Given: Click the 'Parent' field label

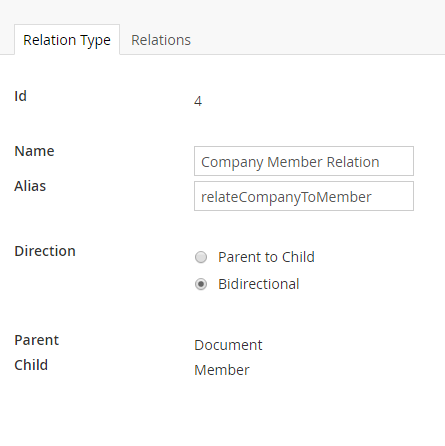Looking at the screenshot, I should [37, 340].
